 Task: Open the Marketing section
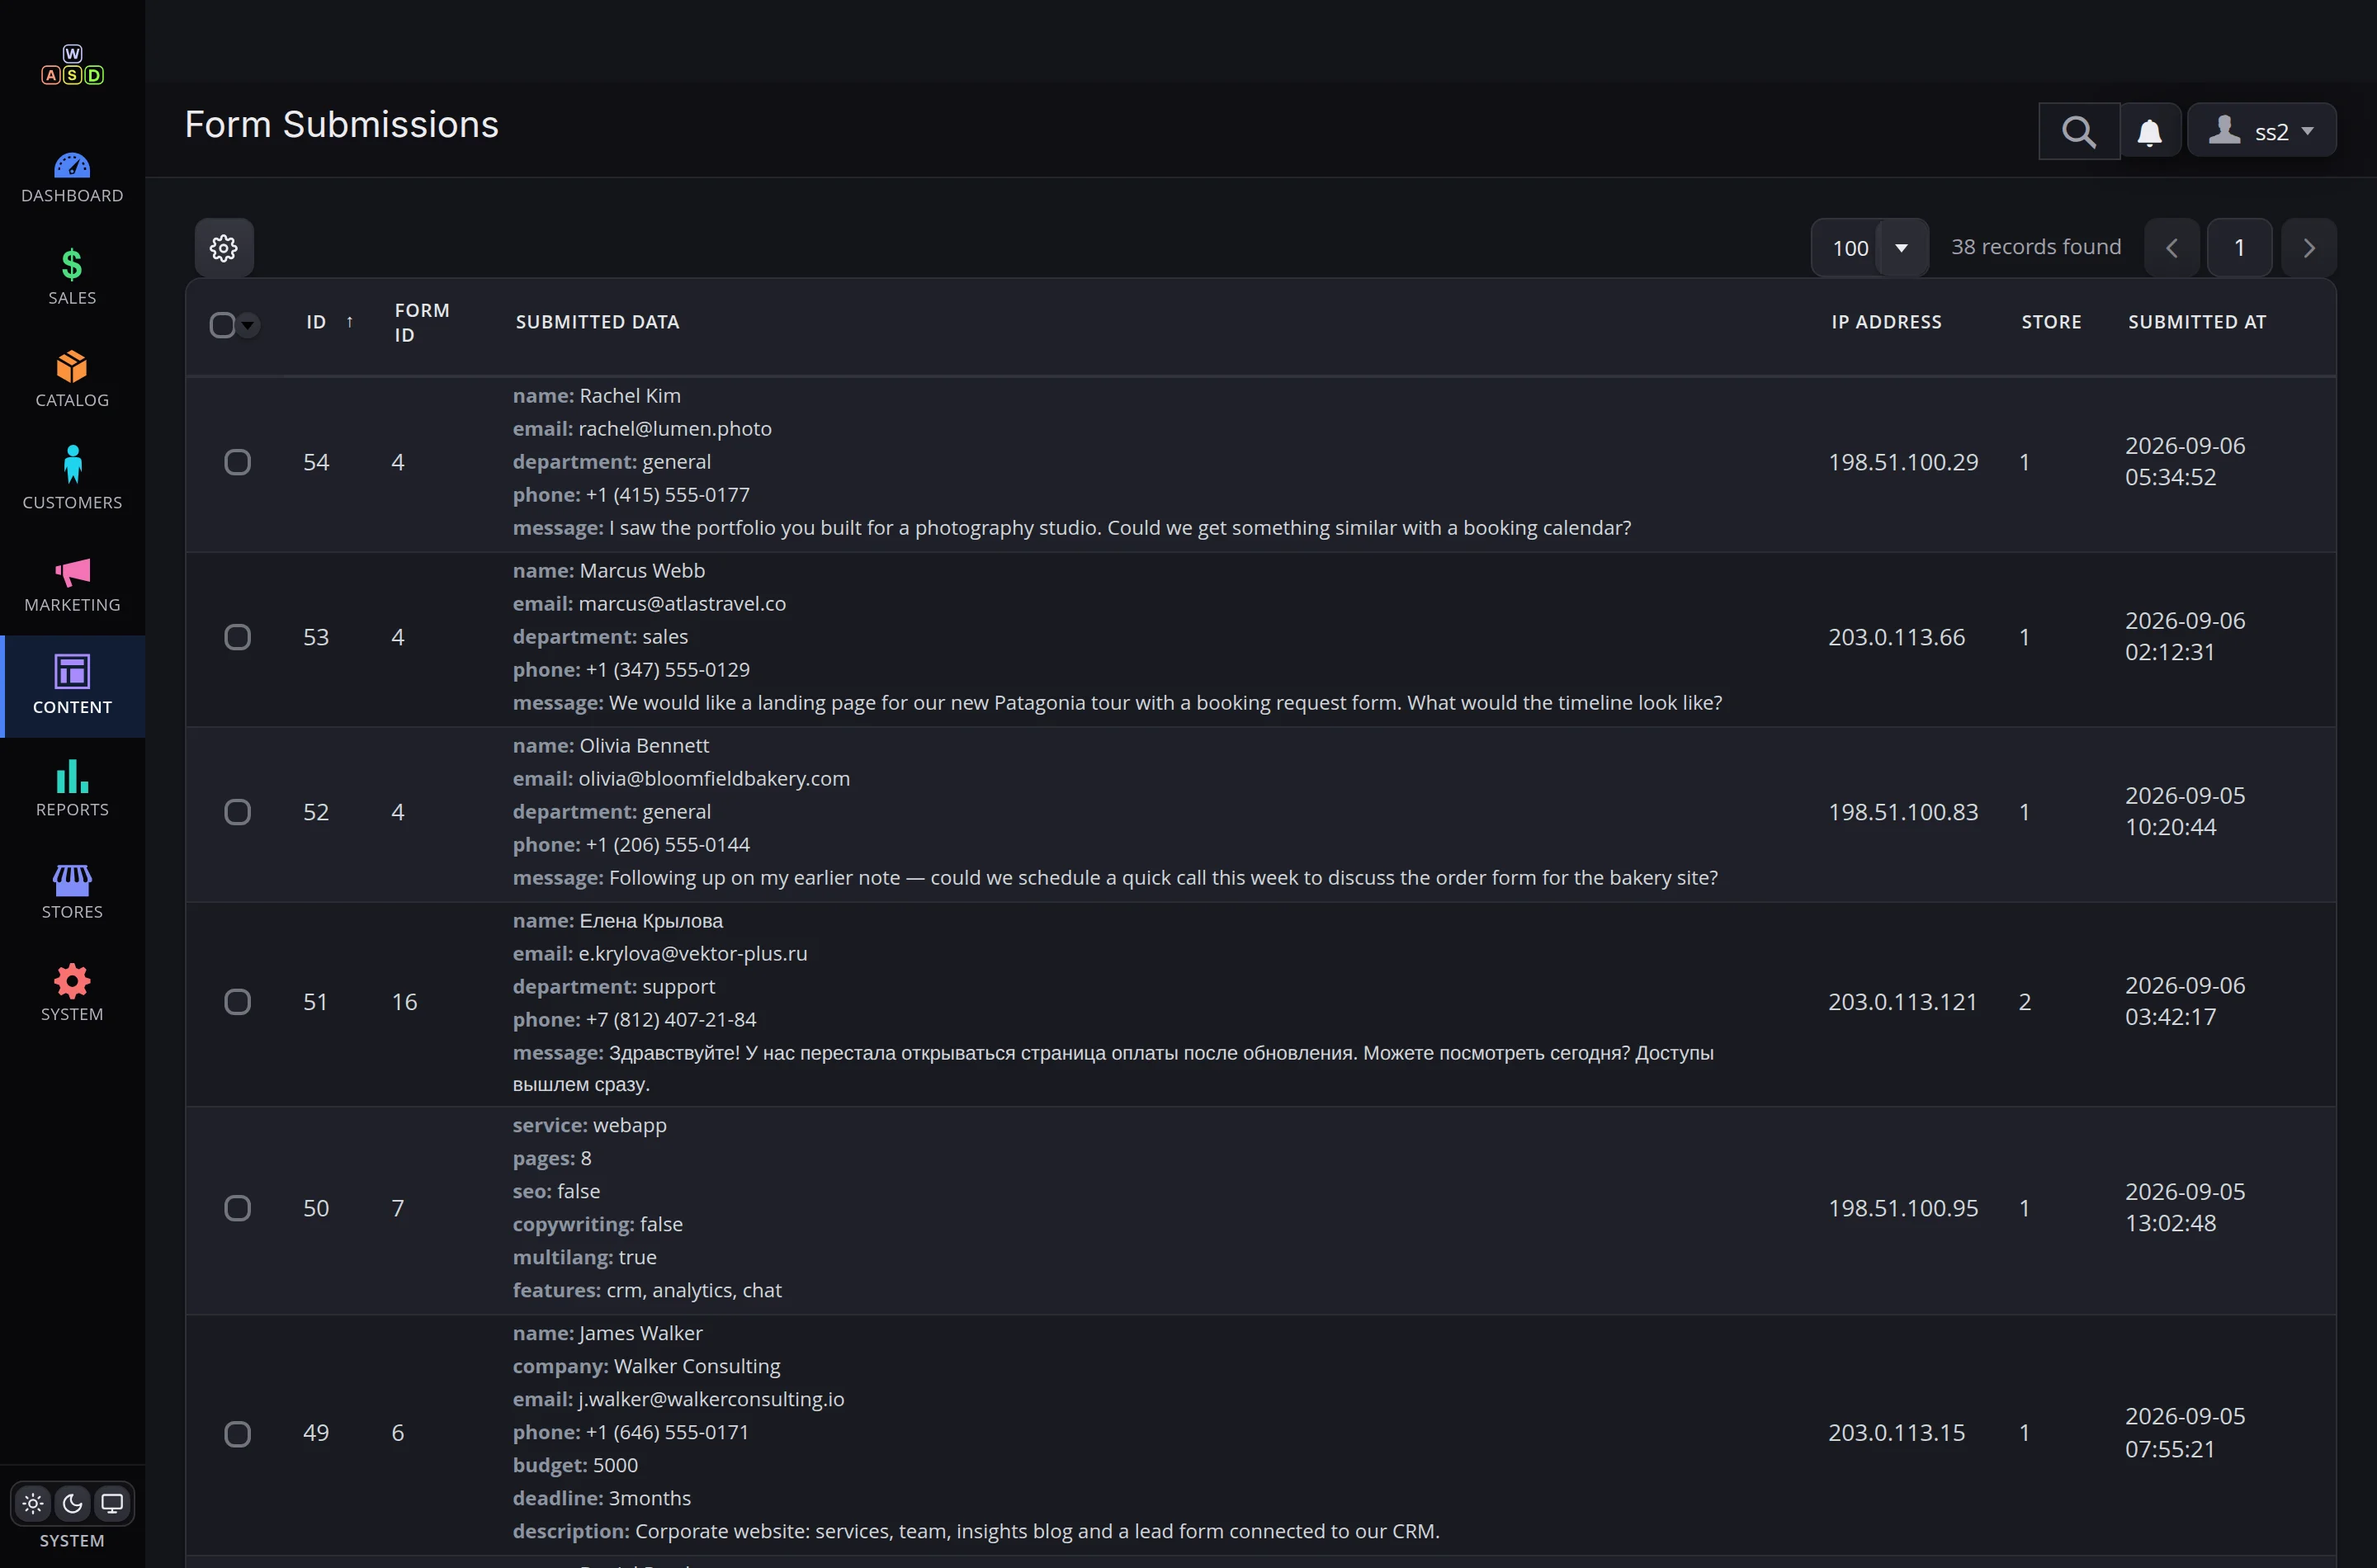(x=72, y=585)
